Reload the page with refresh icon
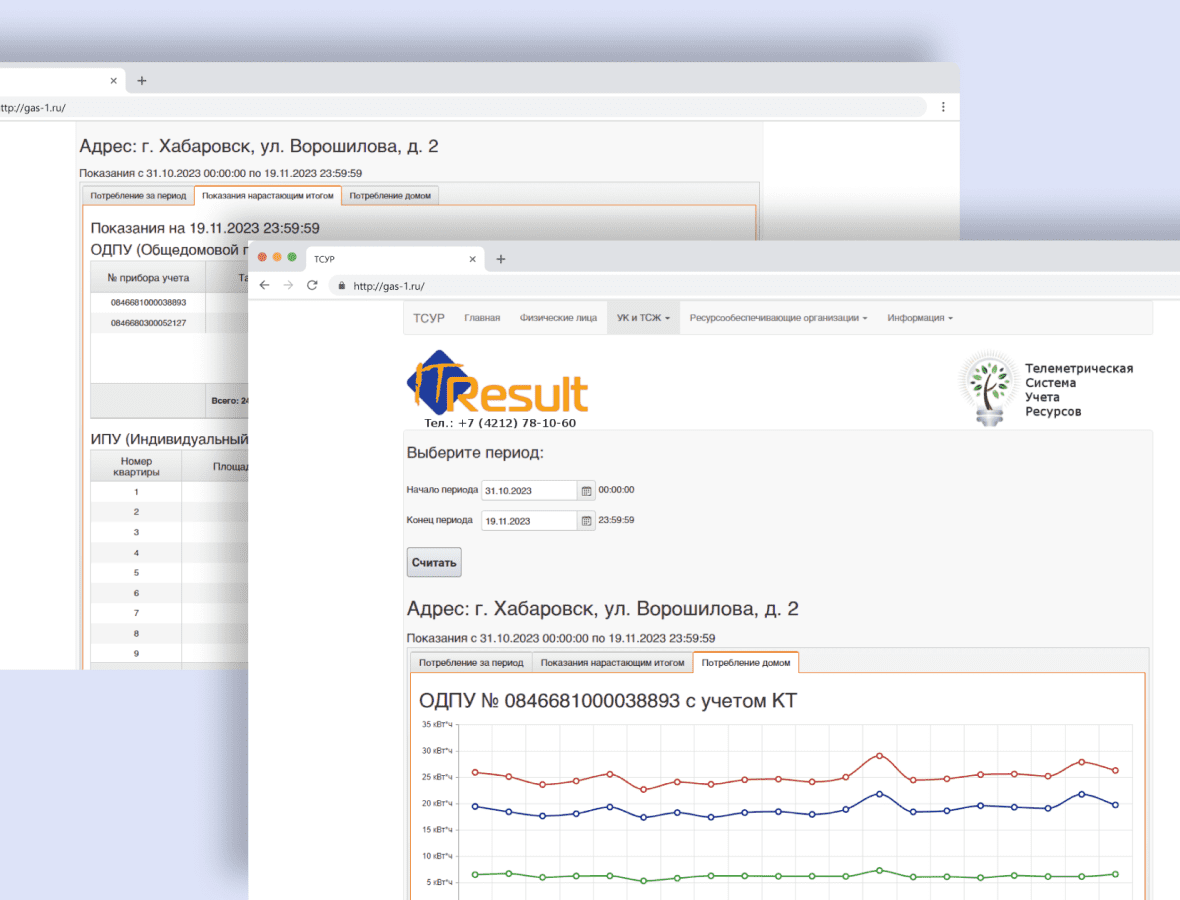The image size is (1180, 900). click(312, 285)
